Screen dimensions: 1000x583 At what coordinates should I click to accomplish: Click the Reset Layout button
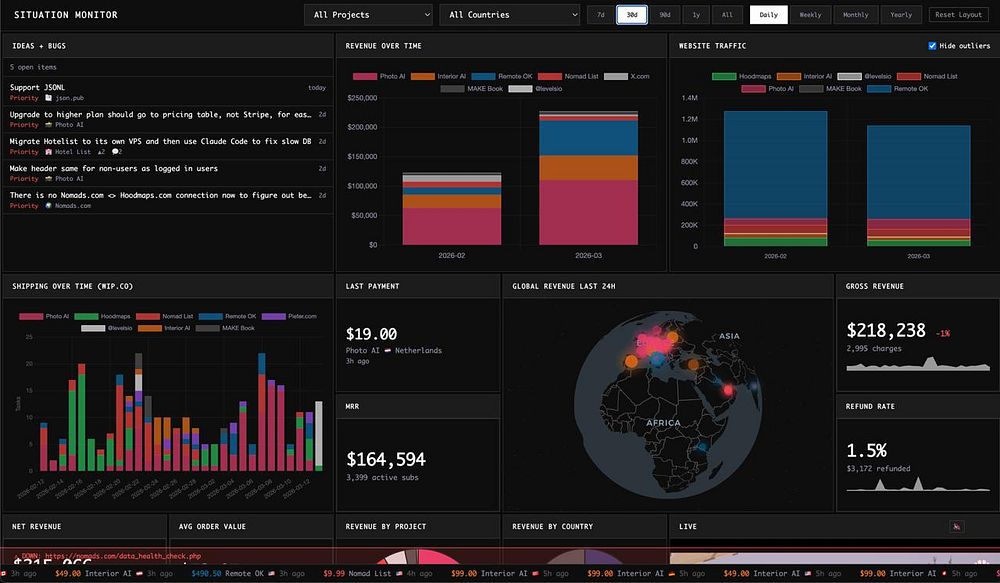tap(958, 15)
